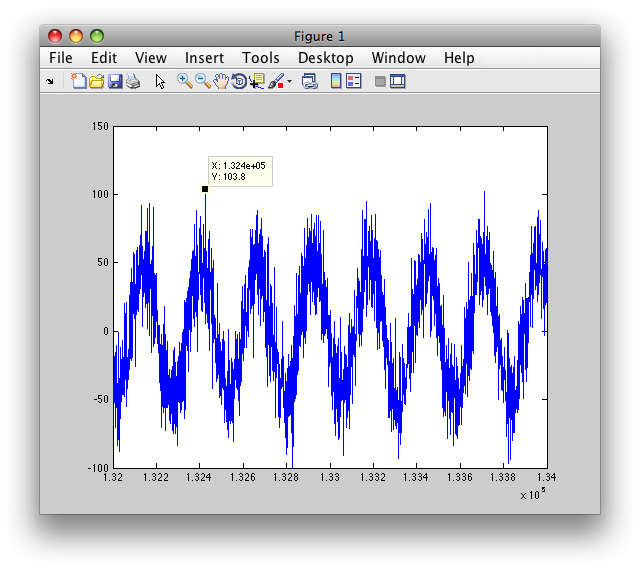Click the yellow minimize window button

pyautogui.click(x=76, y=36)
